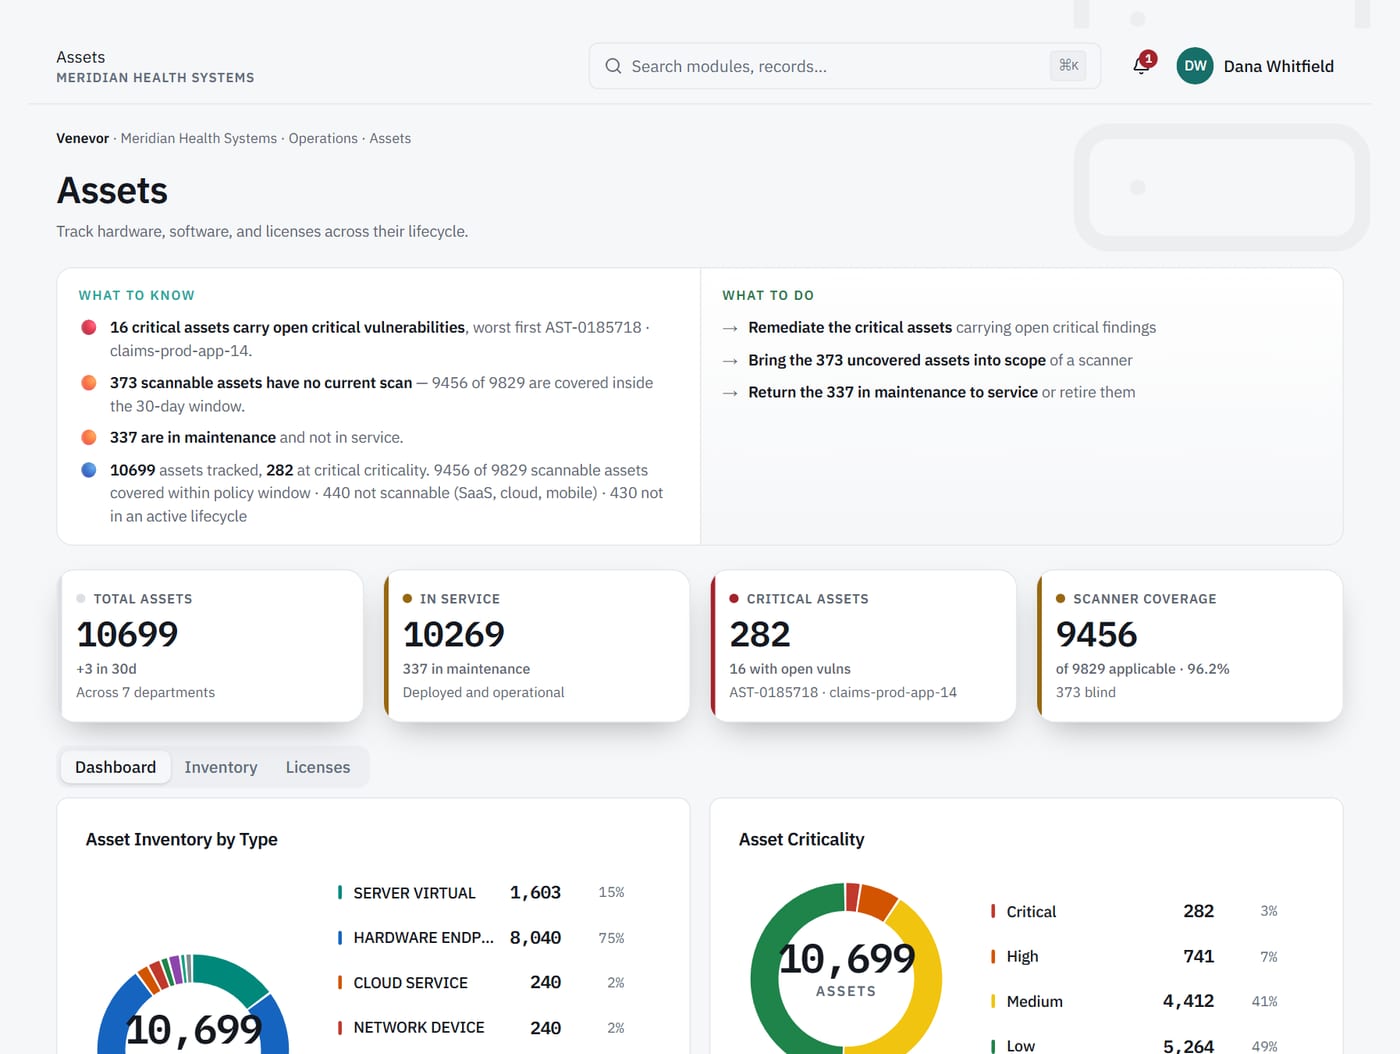The image size is (1400, 1054).
Task: Click the blue dot beside 10699 assets tracked
Action: pyautogui.click(x=89, y=469)
